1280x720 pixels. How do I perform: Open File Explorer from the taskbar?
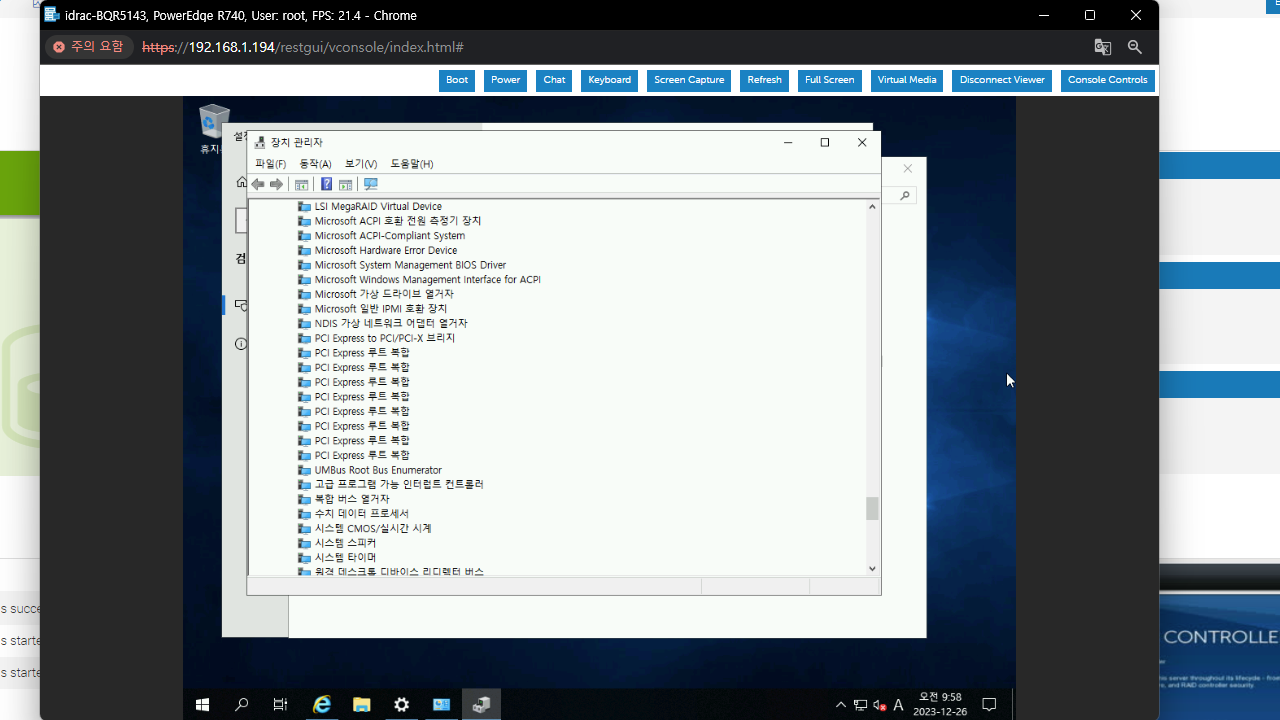[362, 705]
